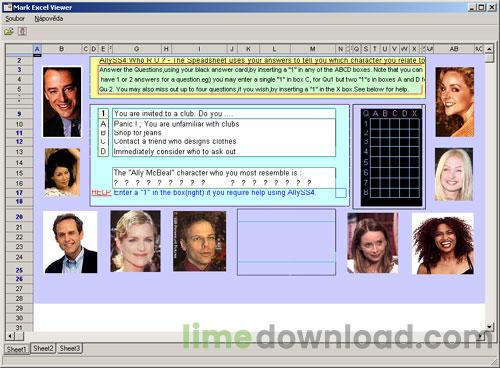Click the open file folder icon
The image size is (500, 368).
pos(9,32)
